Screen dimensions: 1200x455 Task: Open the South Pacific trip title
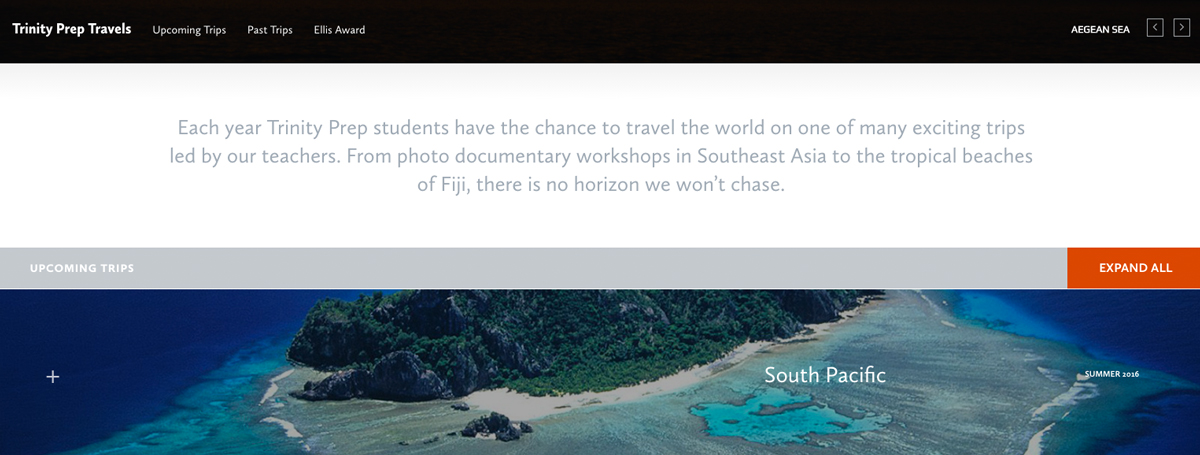825,375
